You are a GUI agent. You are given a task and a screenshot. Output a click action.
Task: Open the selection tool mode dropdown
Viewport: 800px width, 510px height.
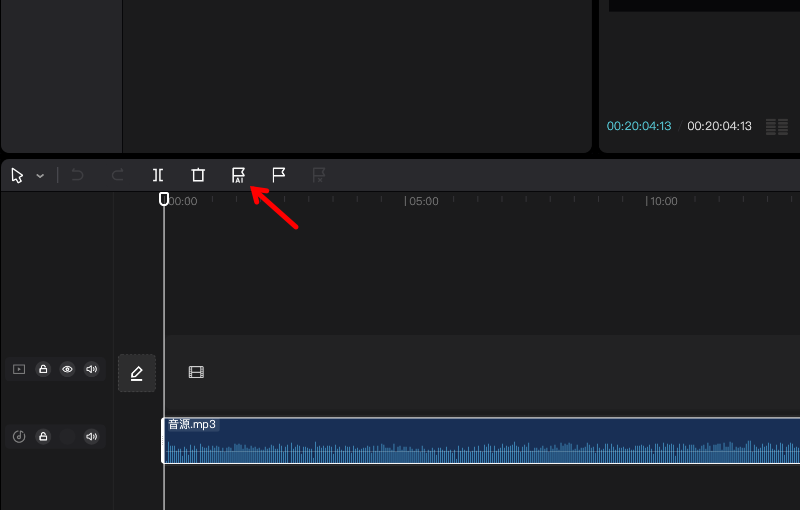point(40,176)
